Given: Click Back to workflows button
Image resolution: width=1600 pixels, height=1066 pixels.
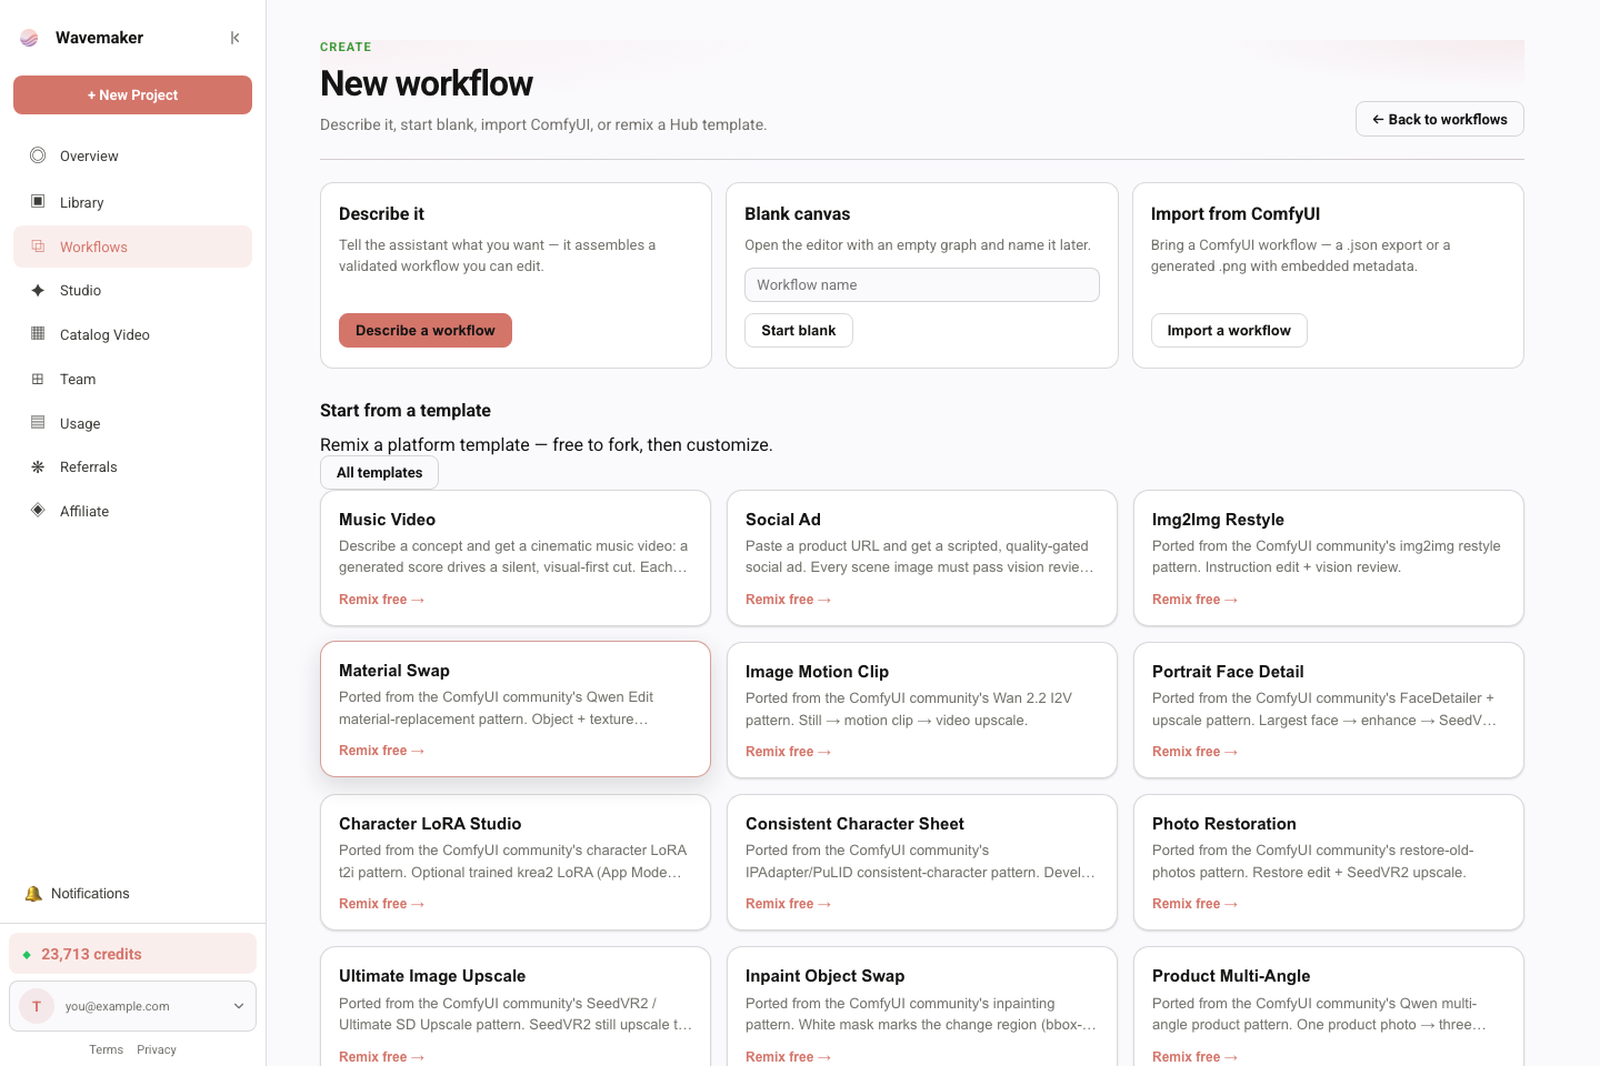Looking at the screenshot, I should (x=1439, y=119).
